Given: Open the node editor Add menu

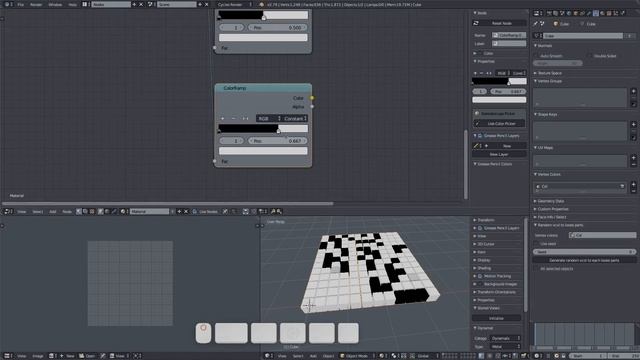Looking at the screenshot, I should [x=53, y=211].
